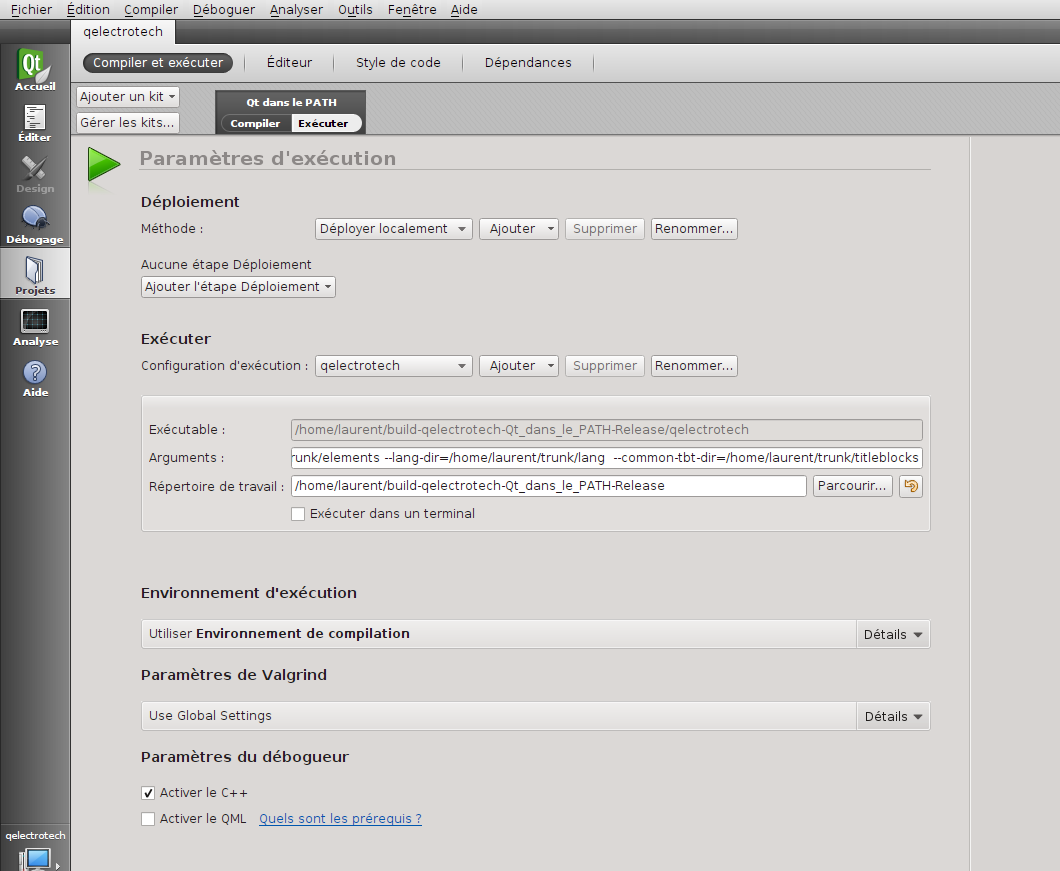1060x871 pixels.
Task: Open the Aide menu in menu bar
Action: 464,9
